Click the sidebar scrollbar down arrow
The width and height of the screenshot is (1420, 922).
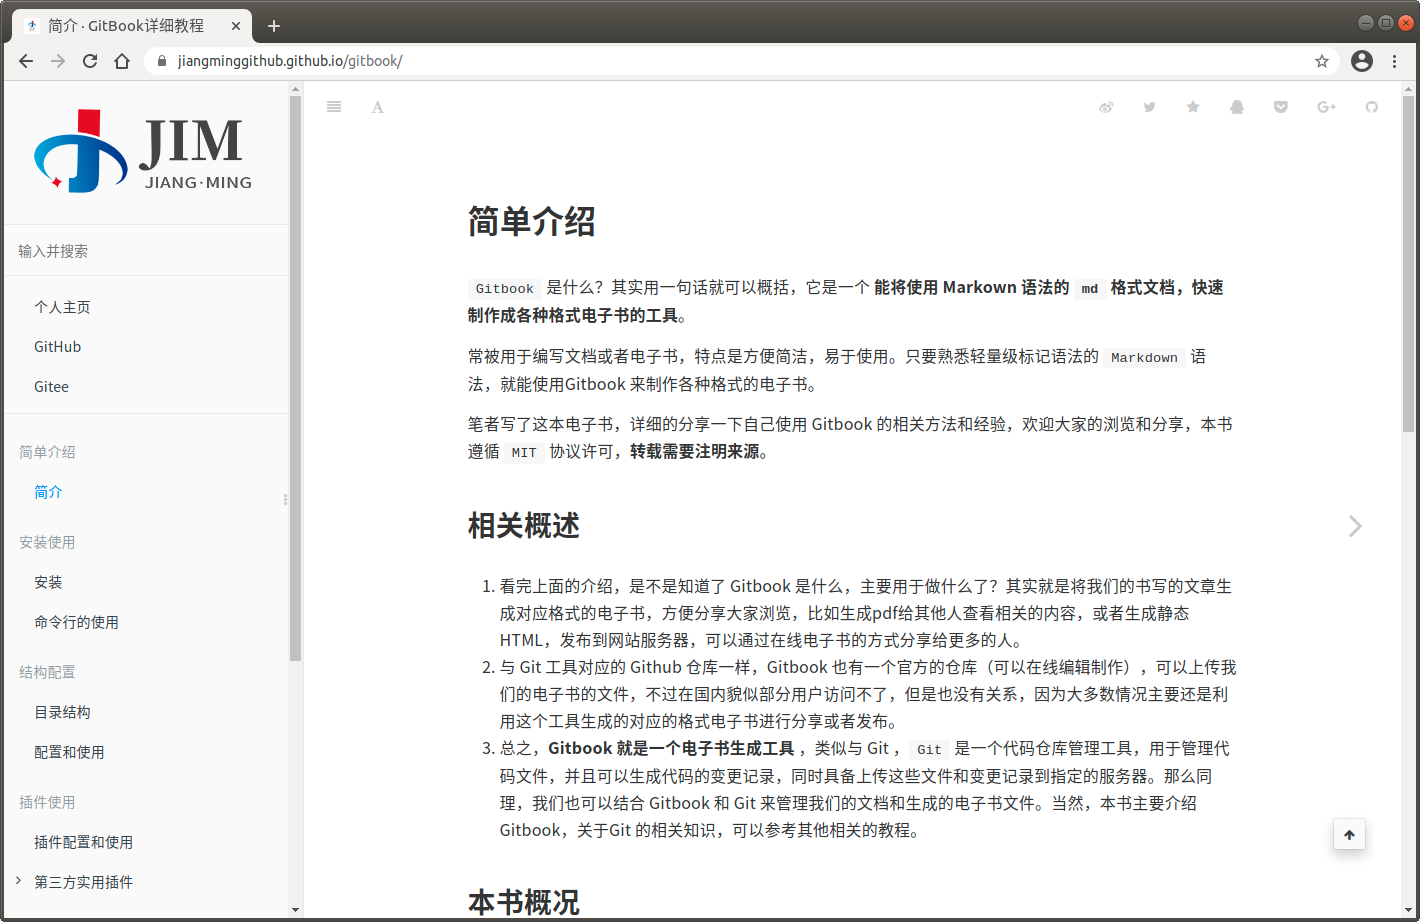coord(295,910)
